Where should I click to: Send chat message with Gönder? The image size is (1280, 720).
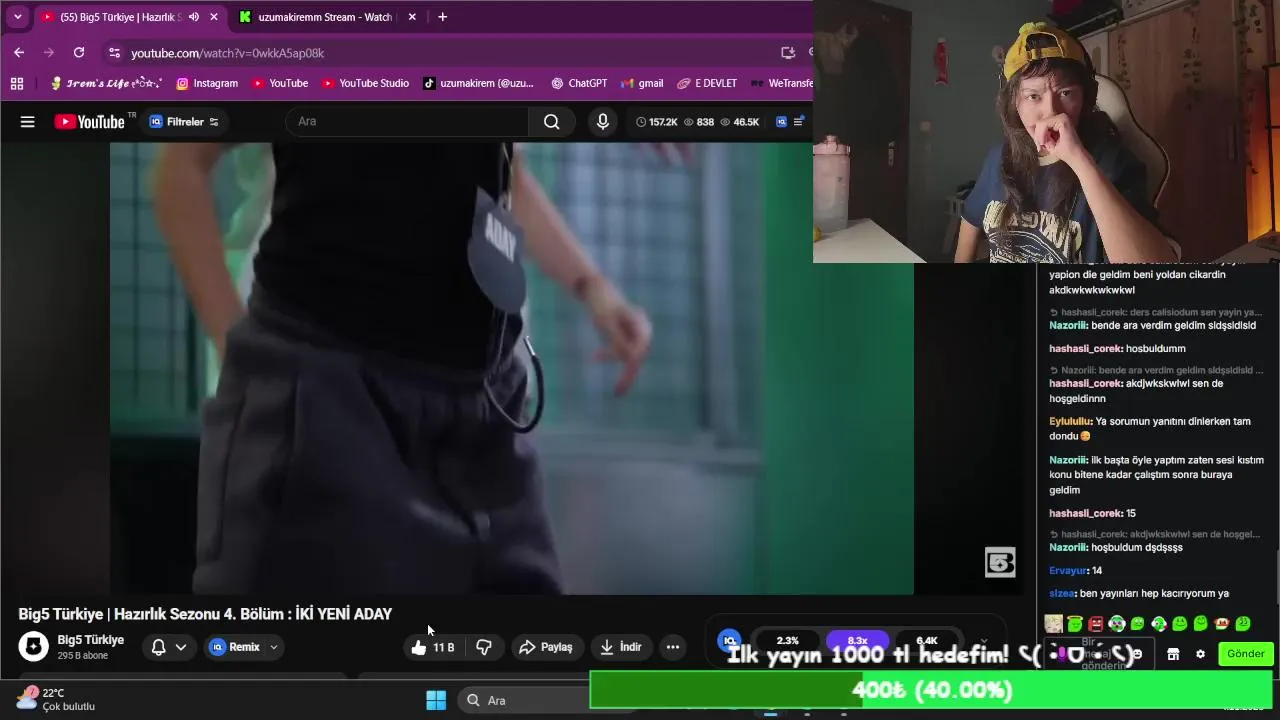click(x=1246, y=654)
